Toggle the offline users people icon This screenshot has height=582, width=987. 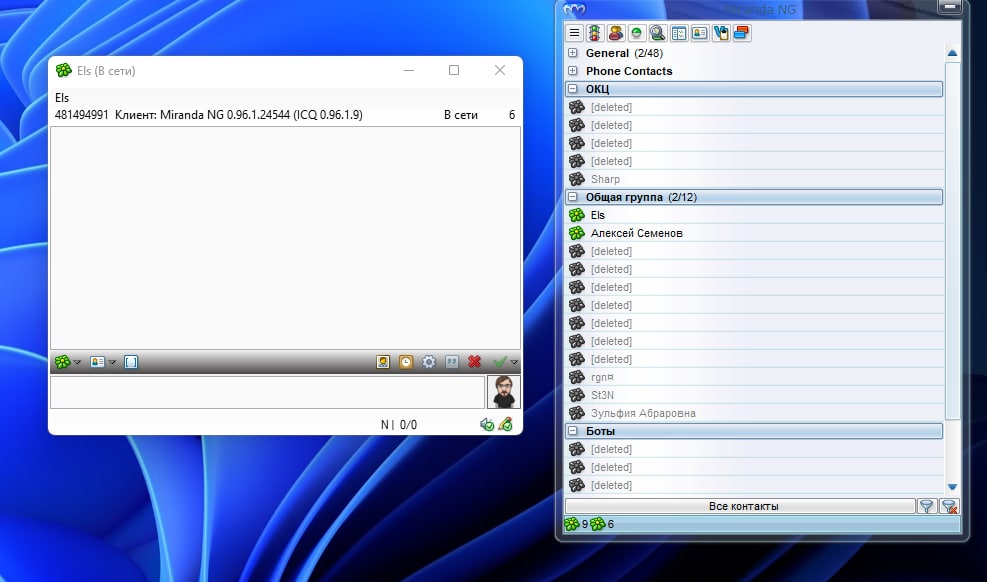click(x=616, y=33)
